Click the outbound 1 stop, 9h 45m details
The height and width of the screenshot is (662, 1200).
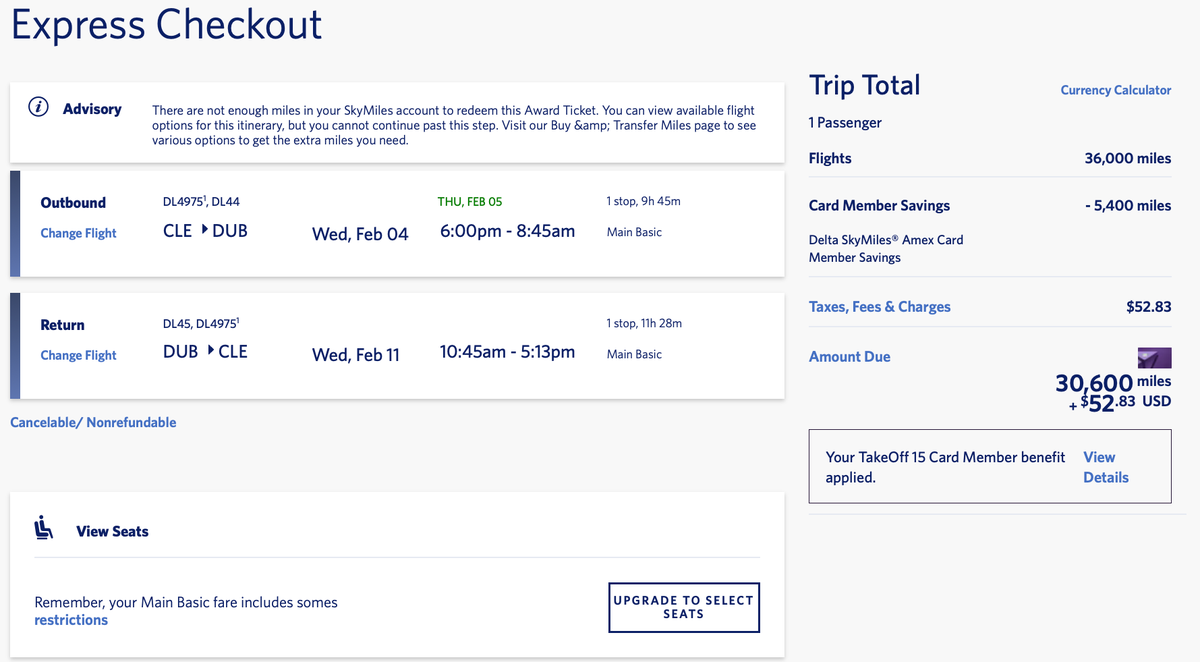pos(643,202)
